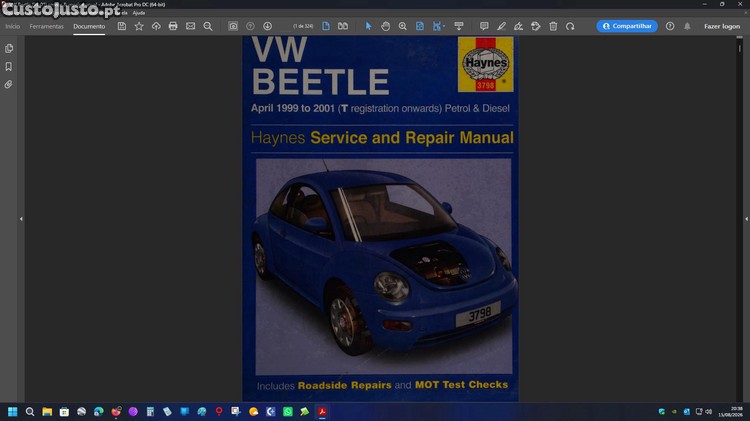Mark the file as favorite with the star icon
The height and width of the screenshot is (421, 750).
[139, 26]
